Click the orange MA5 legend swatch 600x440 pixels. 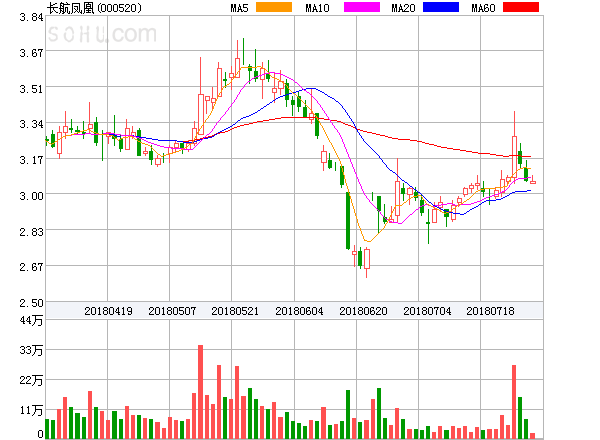click(x=274, y=7)
